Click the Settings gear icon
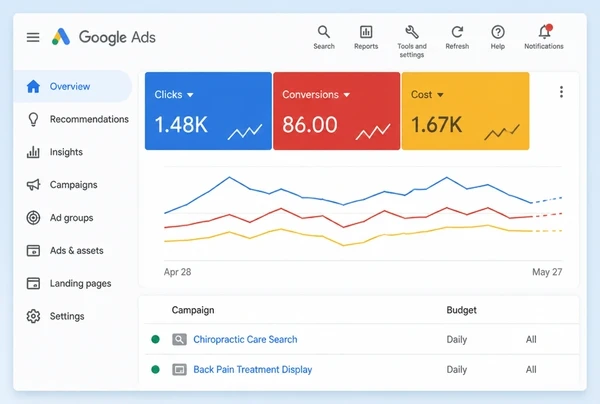This screenshot has width=600, height=404. click(x=33, y=316)
